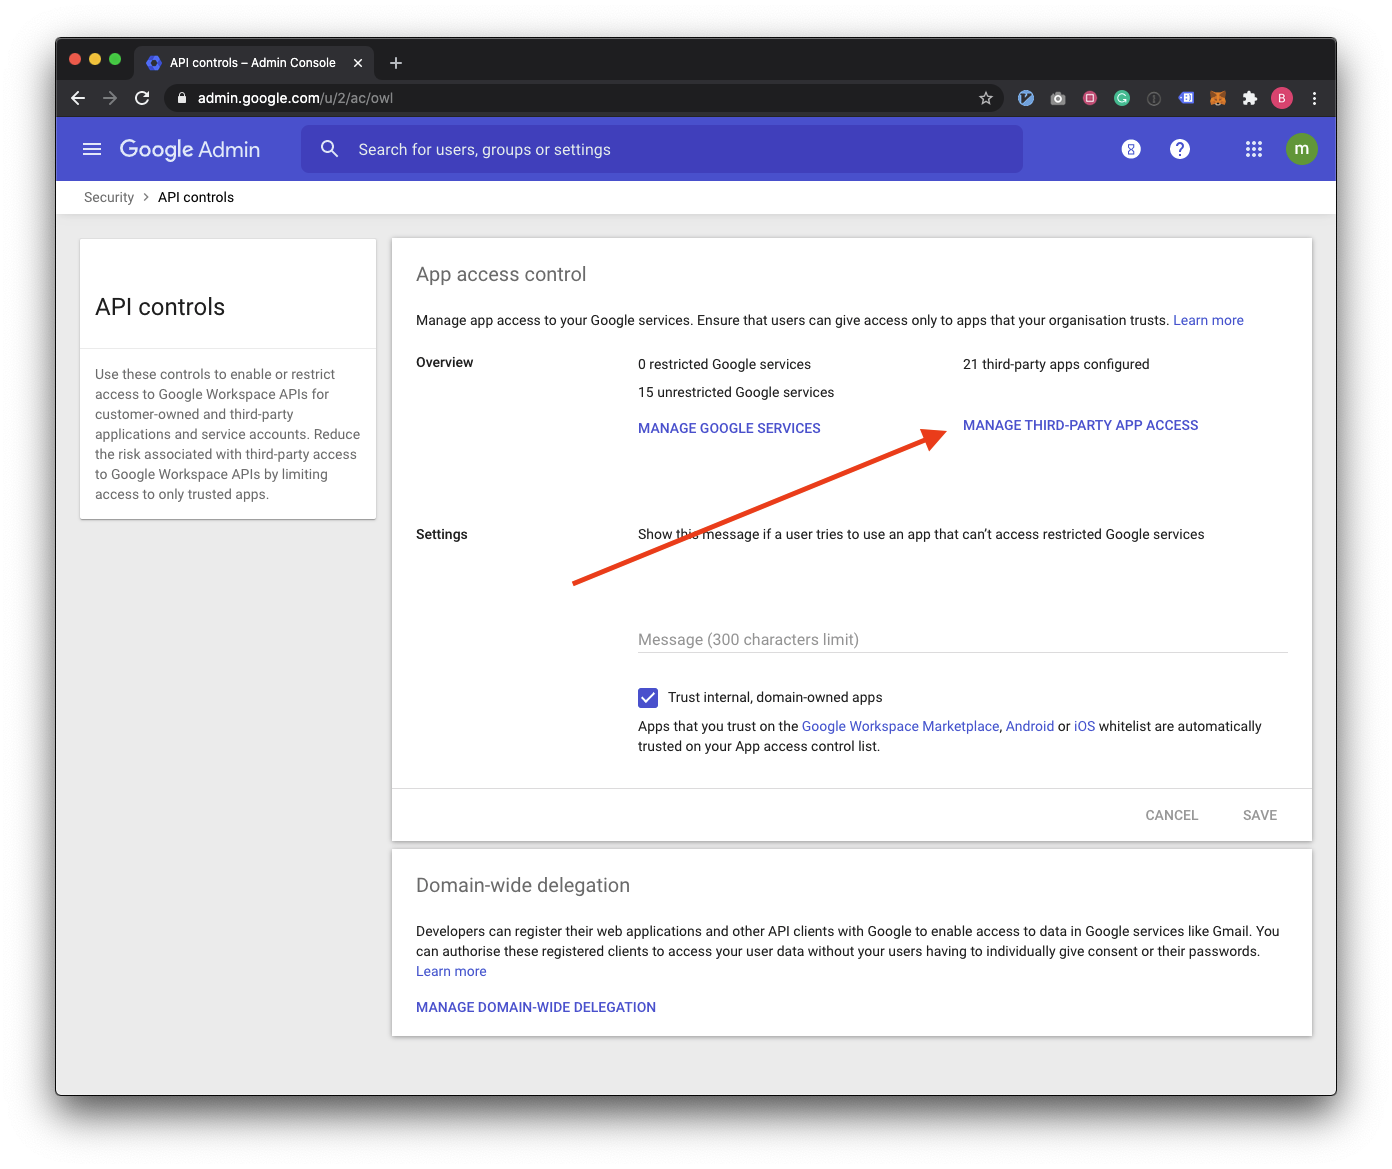Open a new browser tab
The height and width of the screenshot is (1169, 1392).
396,63
